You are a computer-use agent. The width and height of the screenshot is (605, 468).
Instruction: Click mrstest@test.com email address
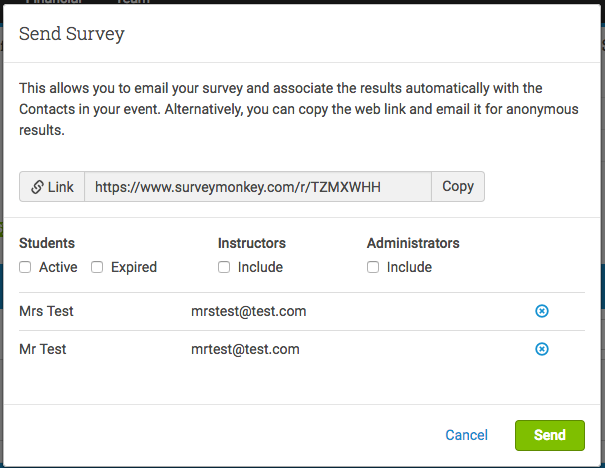248,311
